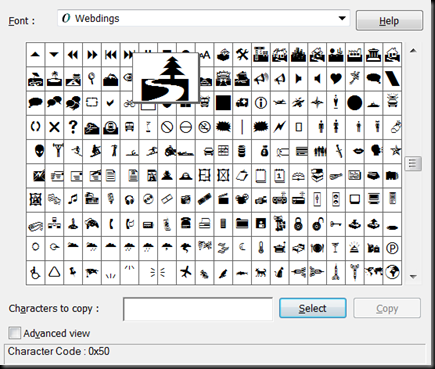Select the bus front glyph
The width and height of the screenshot is (435, 369).
coord(129,127)
